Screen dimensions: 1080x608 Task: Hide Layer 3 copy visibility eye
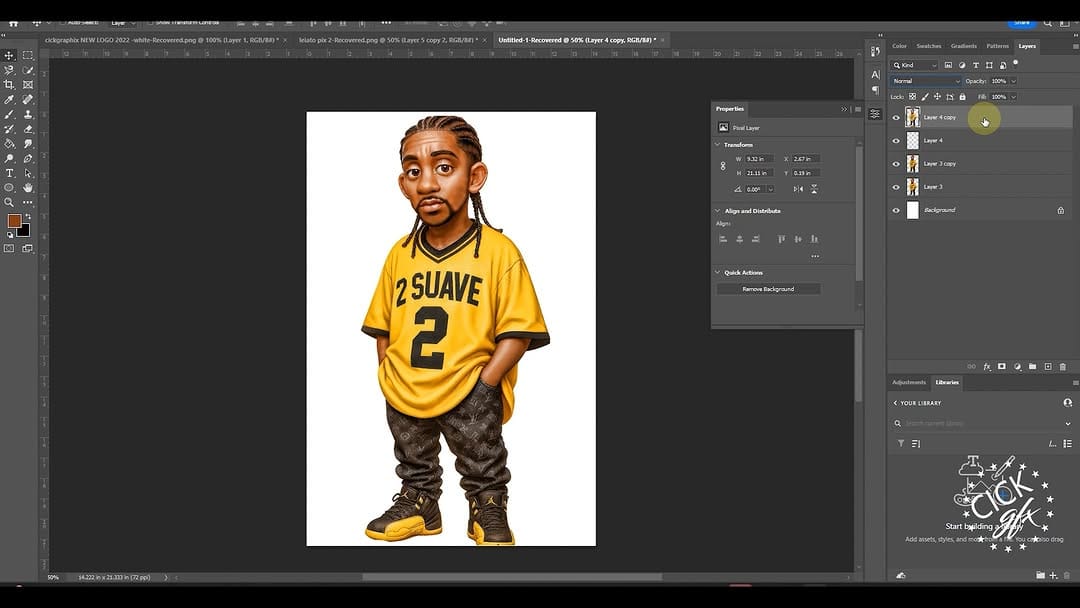pyautogui.click(x=896, y=164)
